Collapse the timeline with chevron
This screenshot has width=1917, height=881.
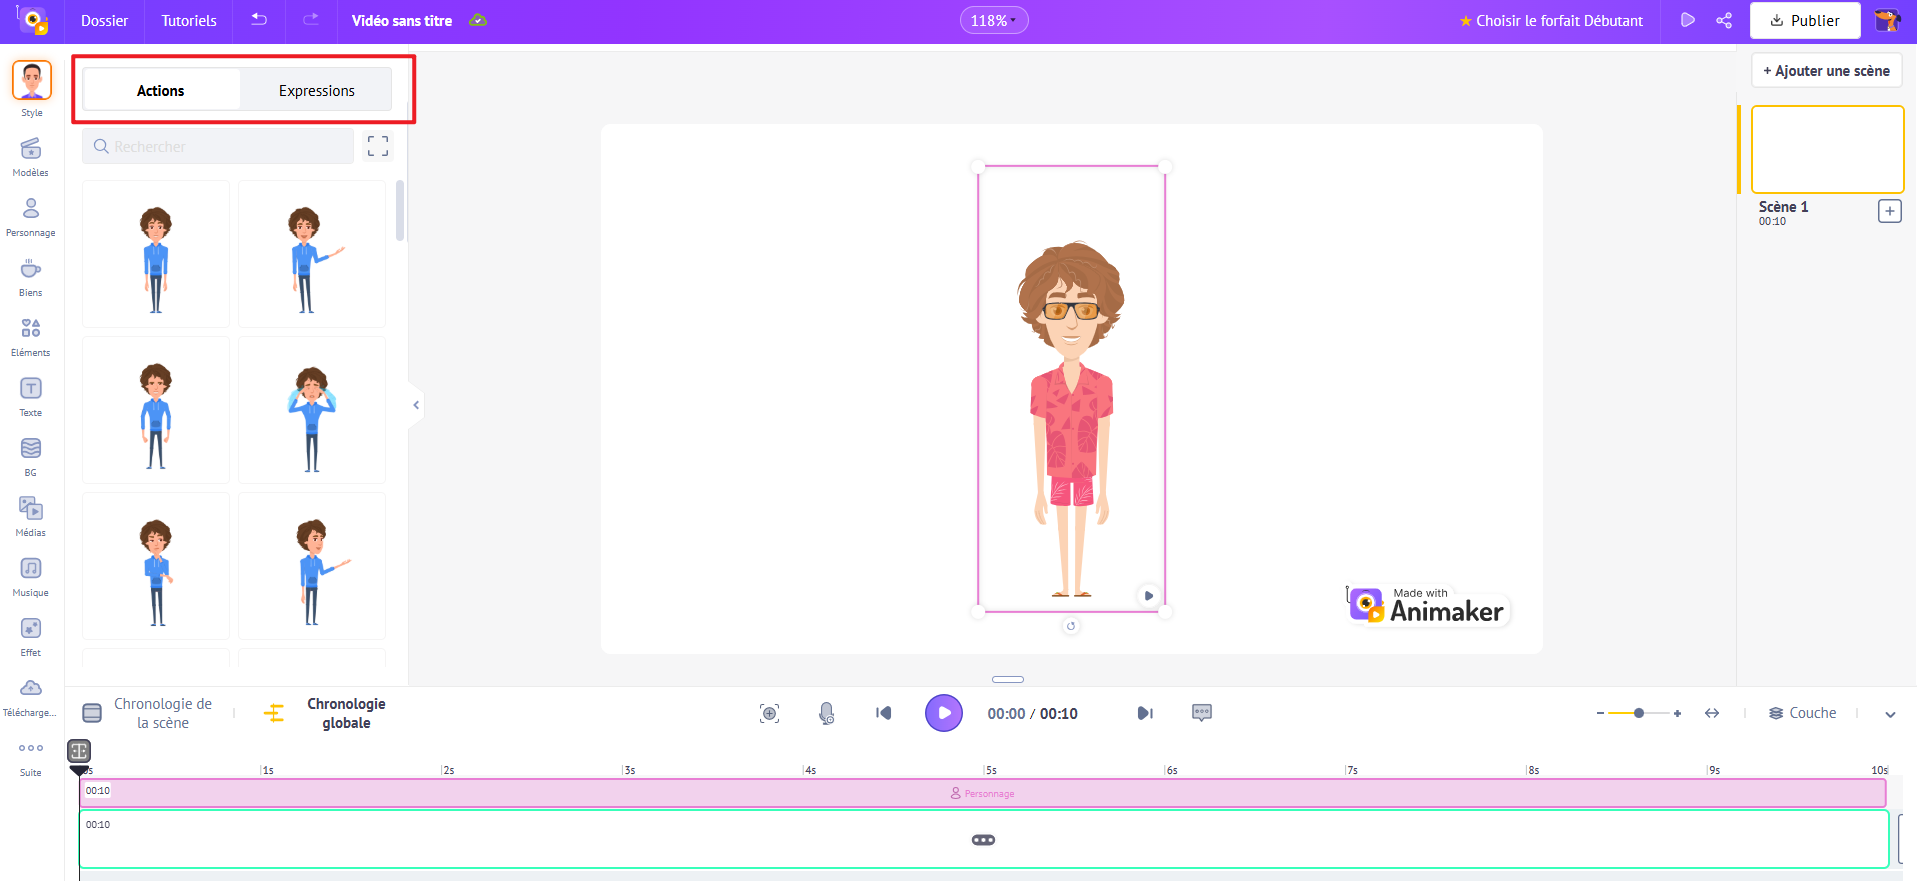(x=1890, y=714)
